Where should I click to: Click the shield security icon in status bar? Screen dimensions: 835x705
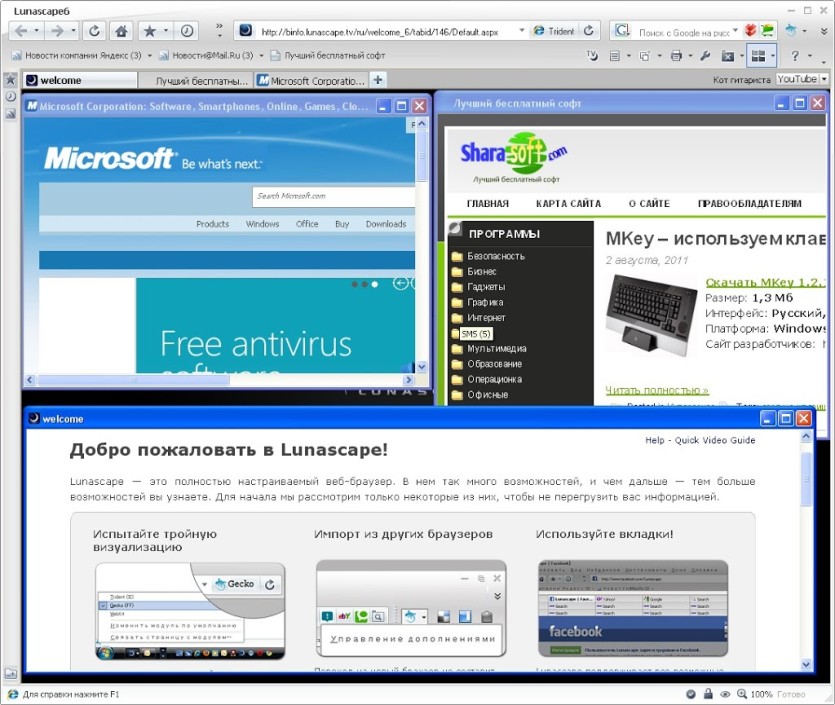pos(691,694)
